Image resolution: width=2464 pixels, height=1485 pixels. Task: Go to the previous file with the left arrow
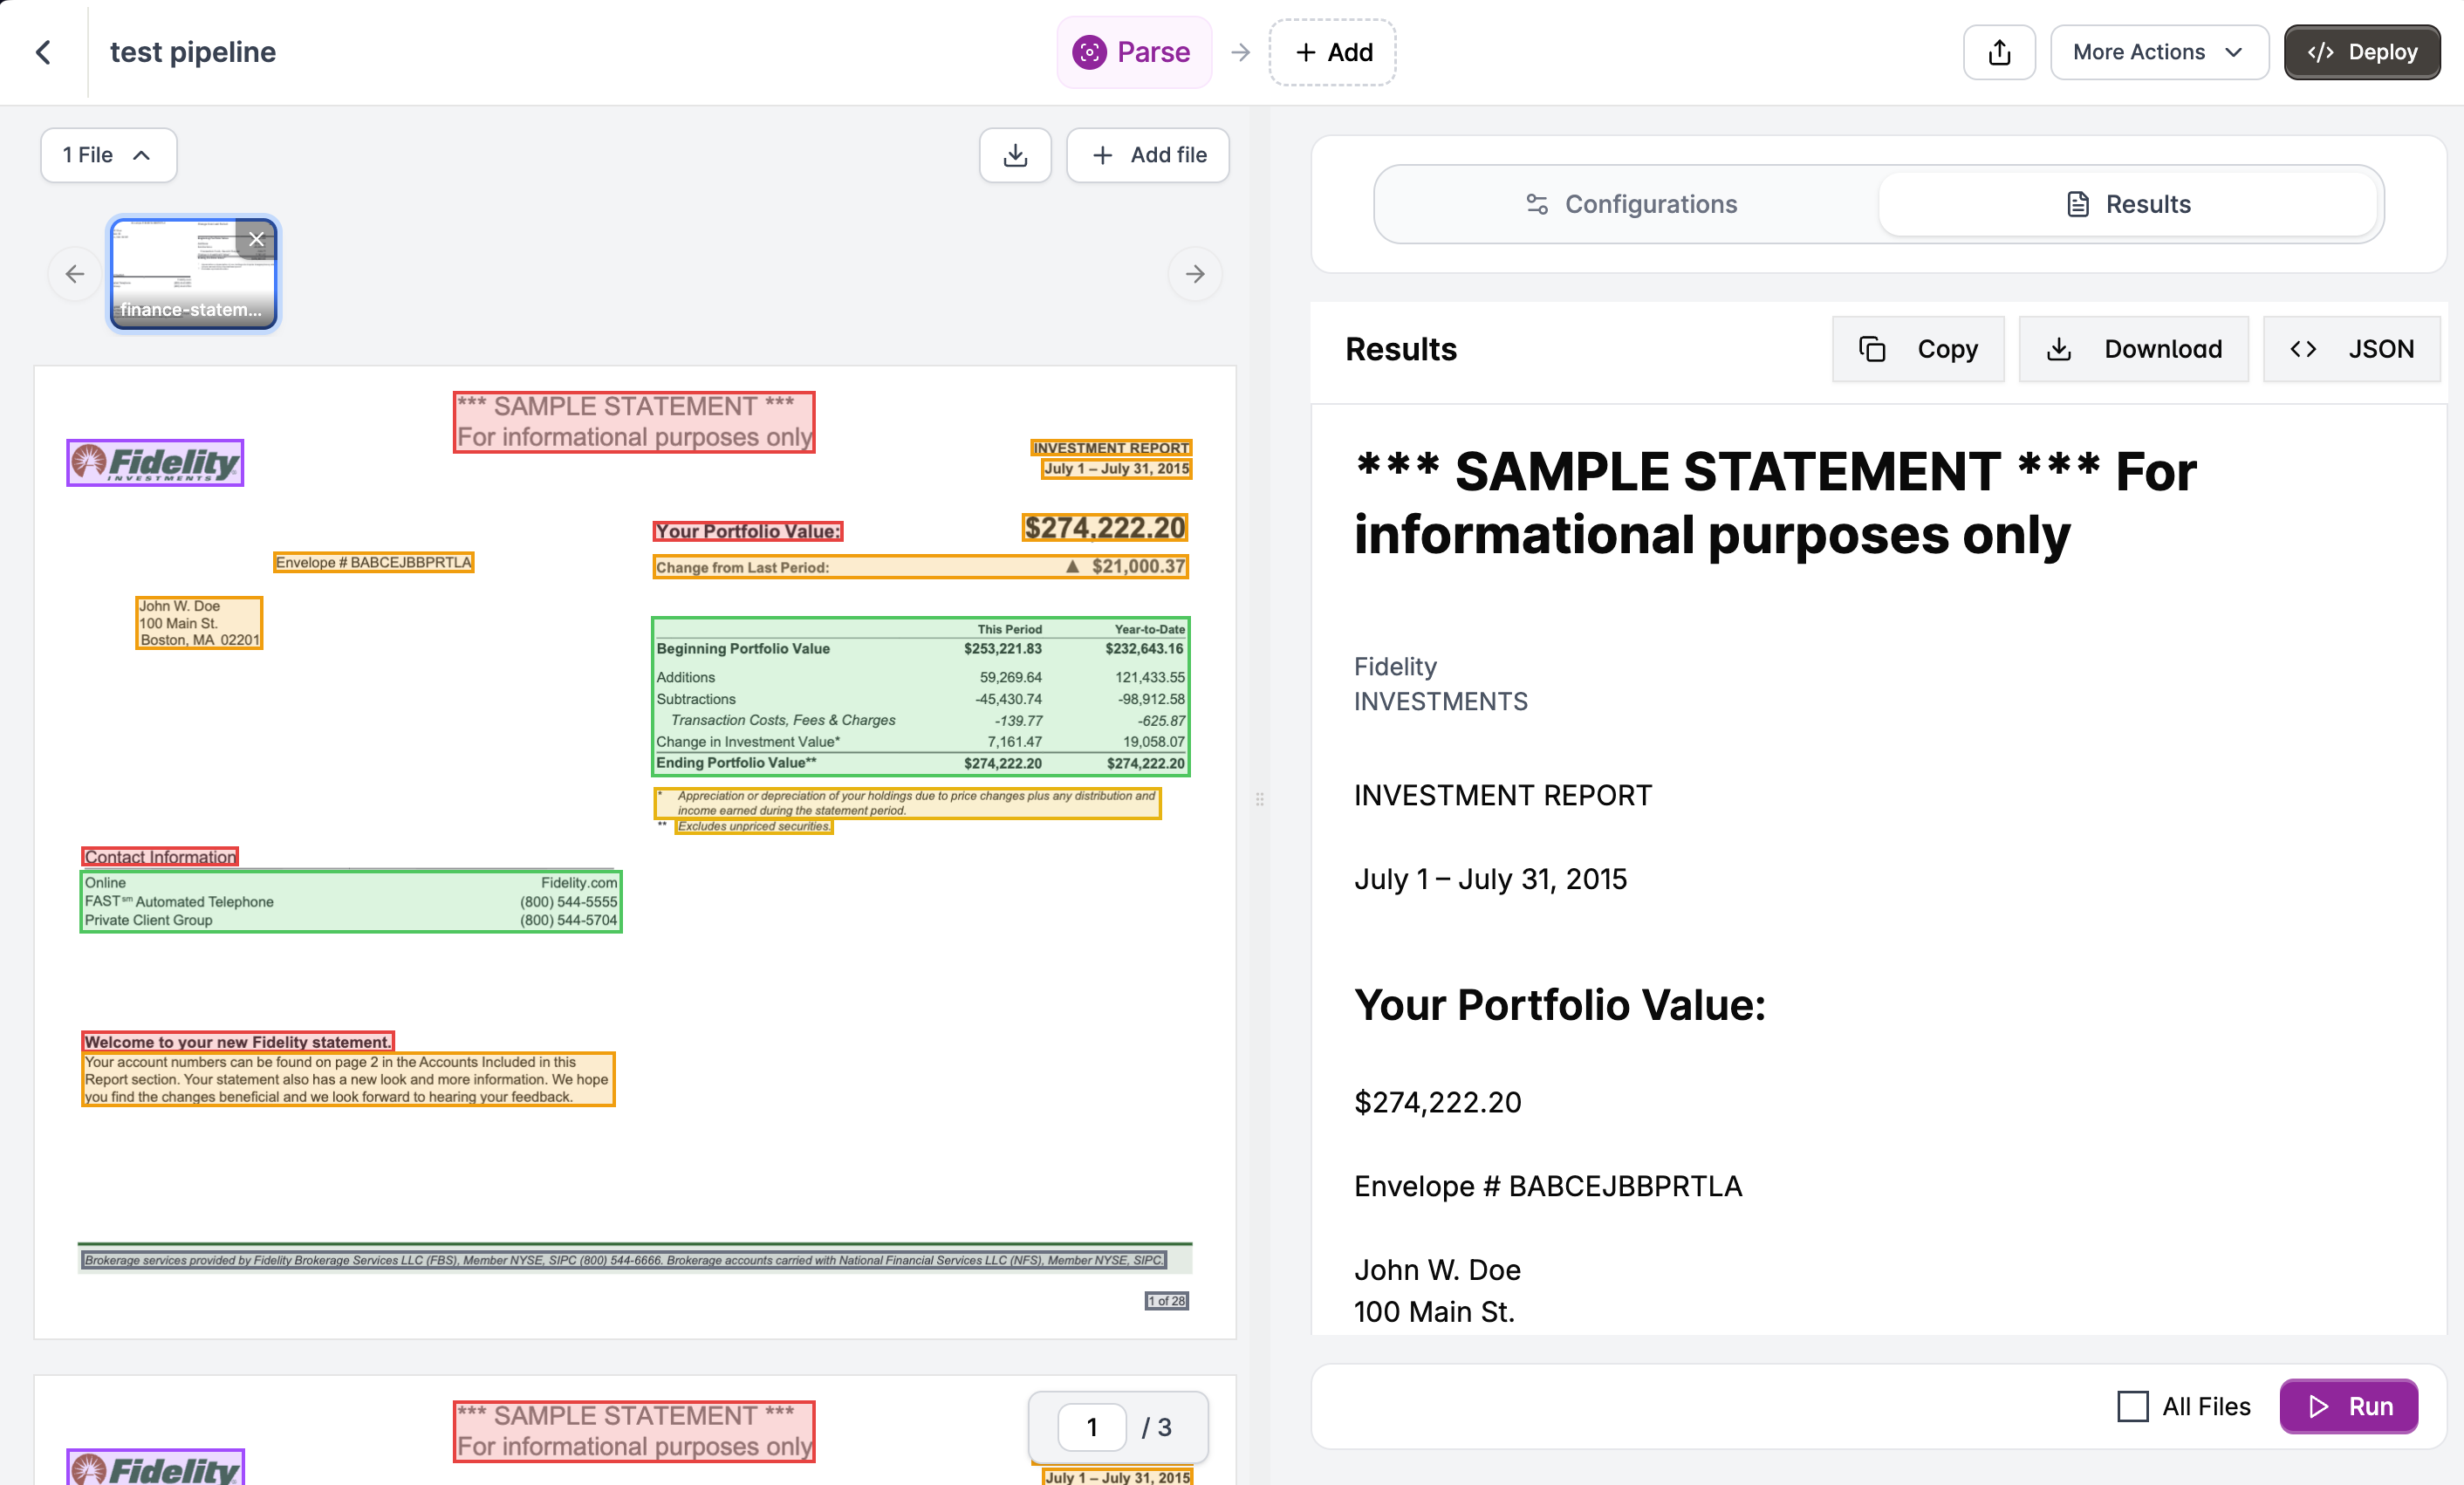tap(75, 274)
